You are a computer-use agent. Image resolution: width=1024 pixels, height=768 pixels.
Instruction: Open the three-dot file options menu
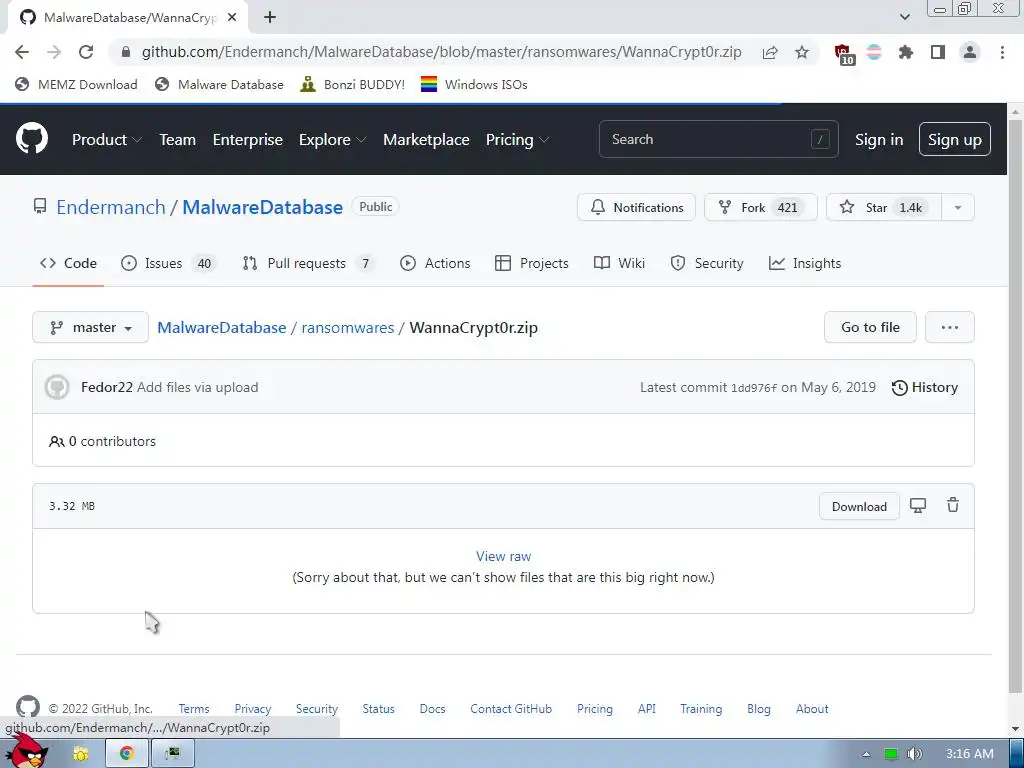pyautogui.click(x=950, y=327)
